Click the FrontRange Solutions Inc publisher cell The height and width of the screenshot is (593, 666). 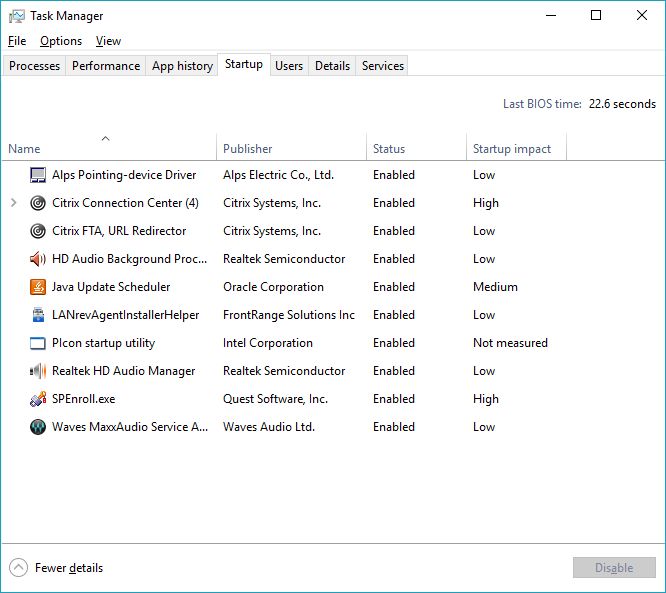point(289,315)
